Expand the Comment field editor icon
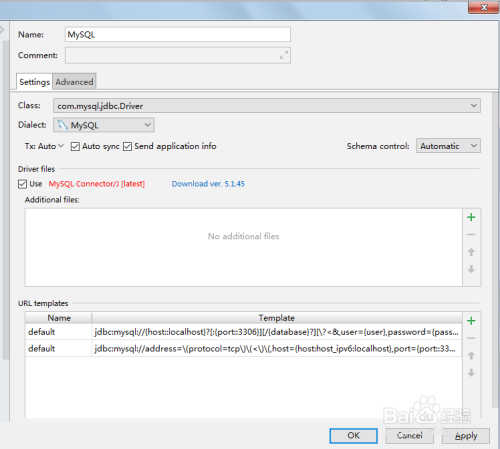This screenshot has height=449, width=500. coord(284,55)
